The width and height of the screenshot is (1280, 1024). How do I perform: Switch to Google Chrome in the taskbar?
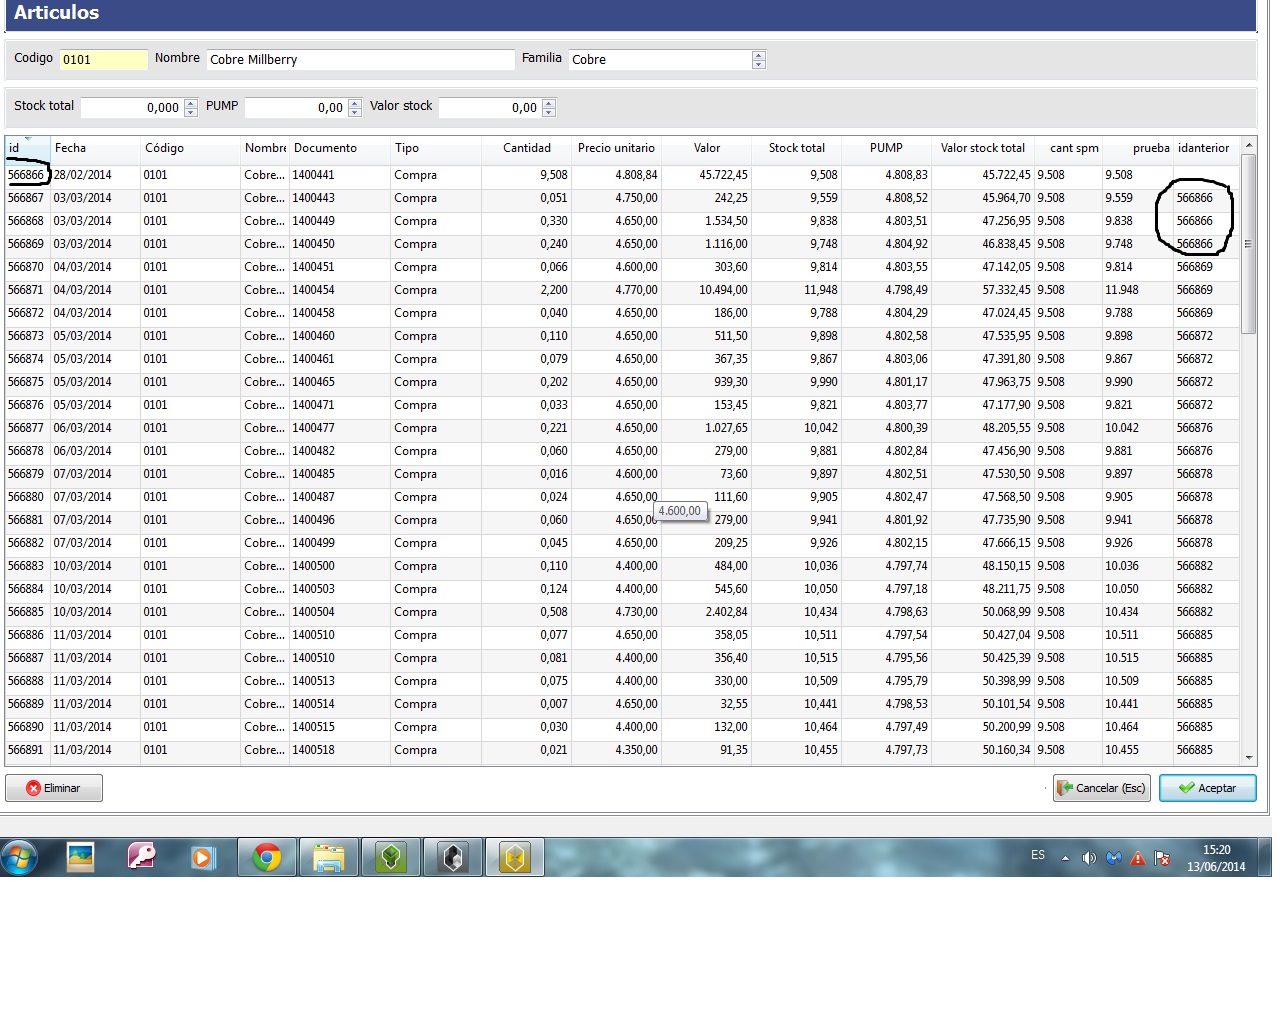pos(266,857)
